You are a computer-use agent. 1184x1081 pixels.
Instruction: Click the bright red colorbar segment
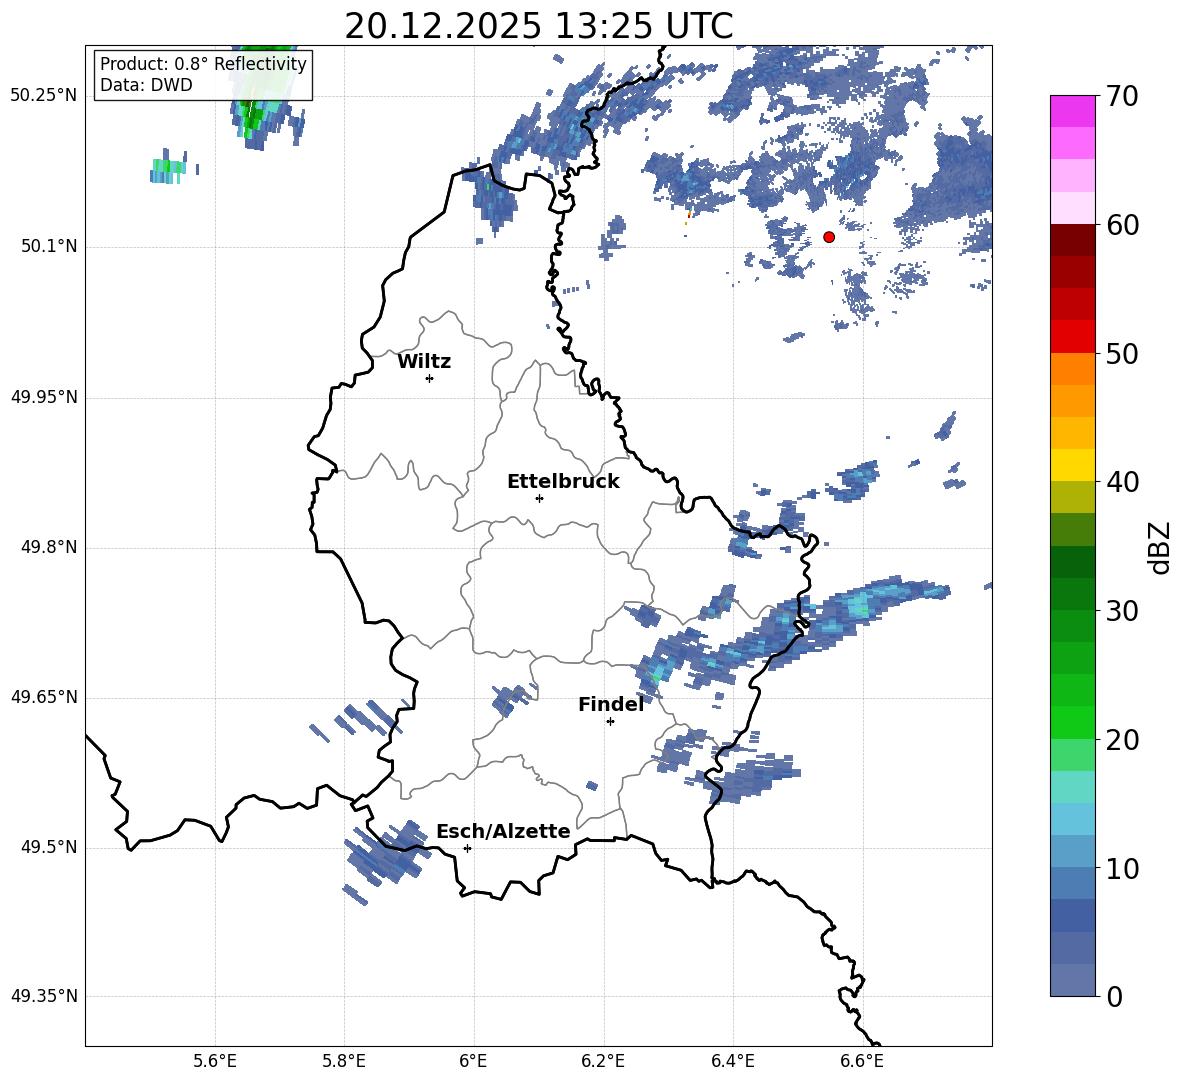click(1072, 337)
